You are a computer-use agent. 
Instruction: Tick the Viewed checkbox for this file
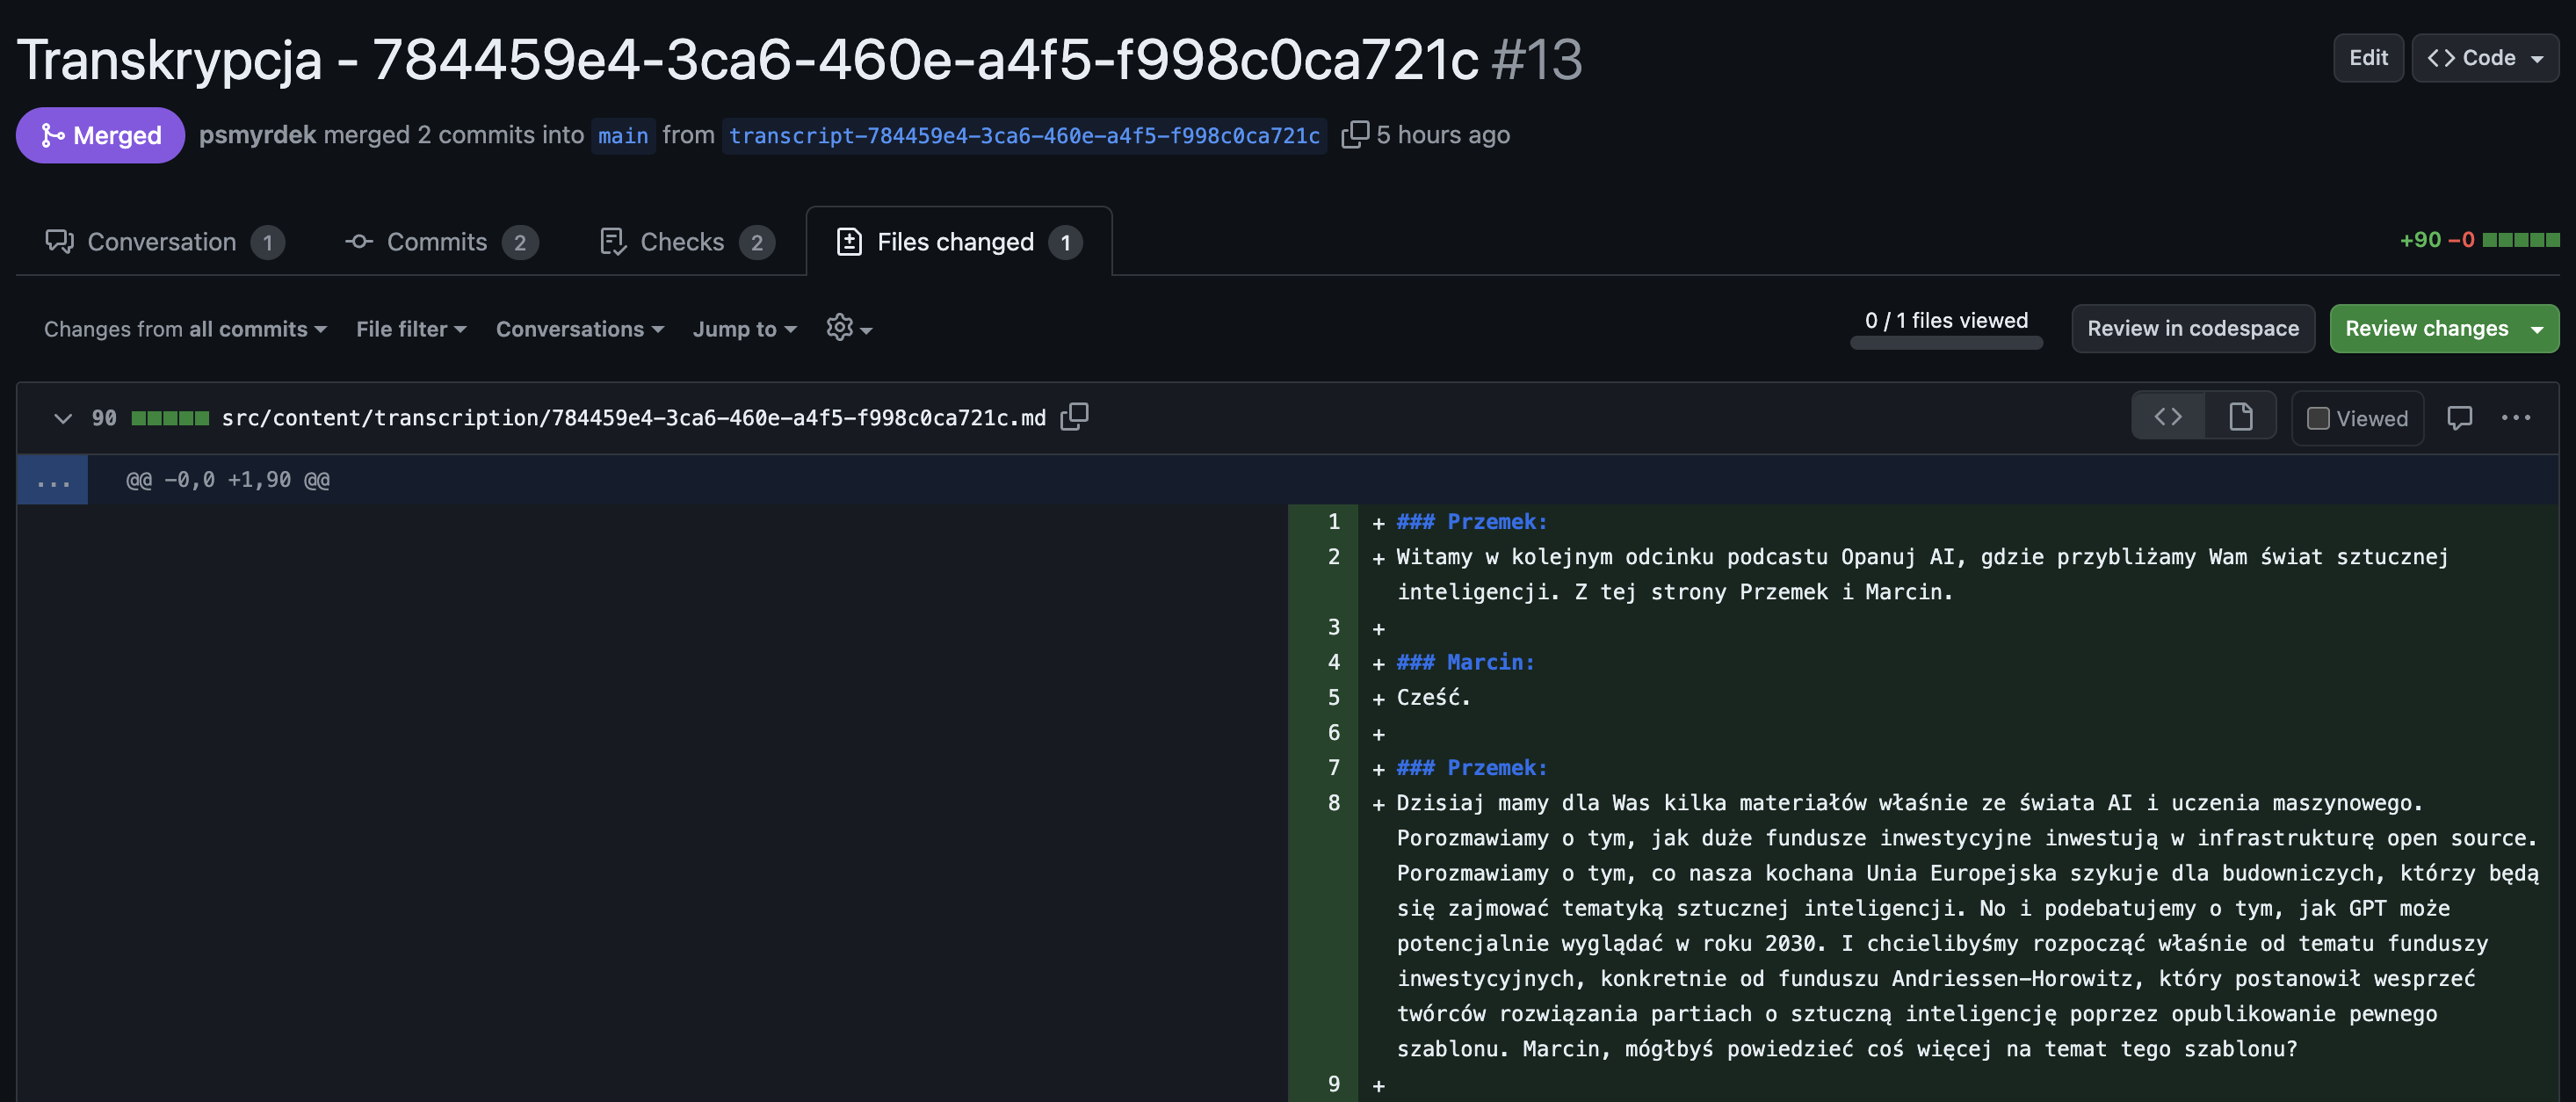2317,418
